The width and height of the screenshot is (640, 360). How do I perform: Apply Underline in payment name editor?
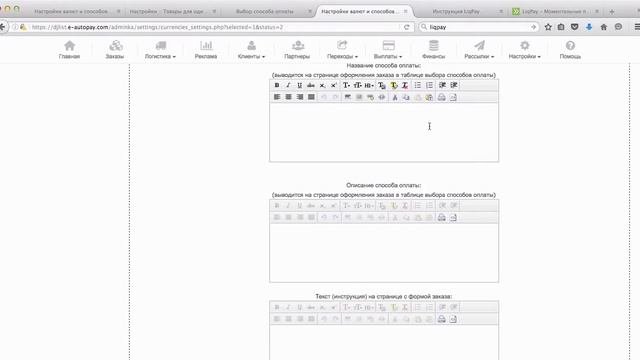(x=300, y=85)
